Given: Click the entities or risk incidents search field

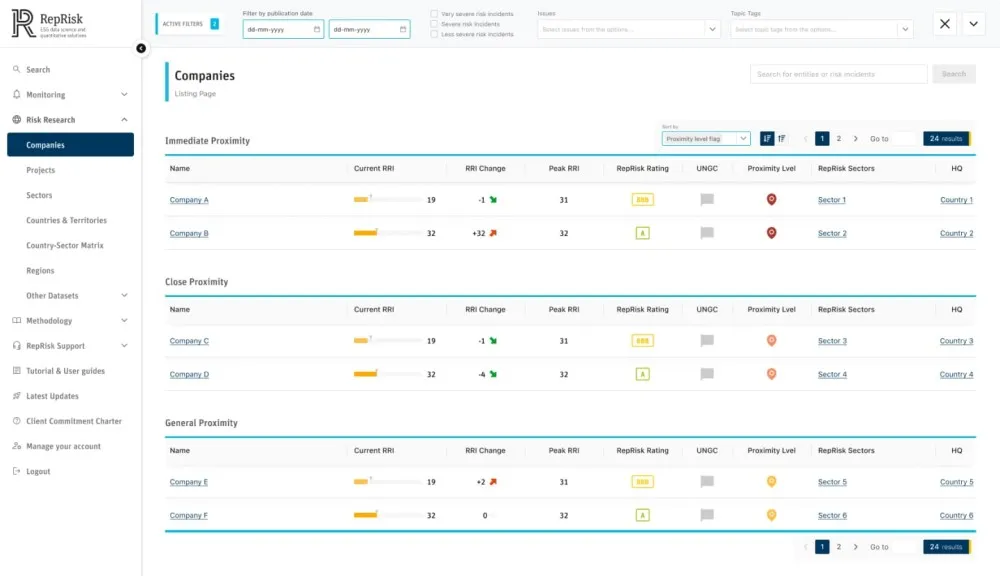Looking at the screenshot, I should tap(838, 74).
